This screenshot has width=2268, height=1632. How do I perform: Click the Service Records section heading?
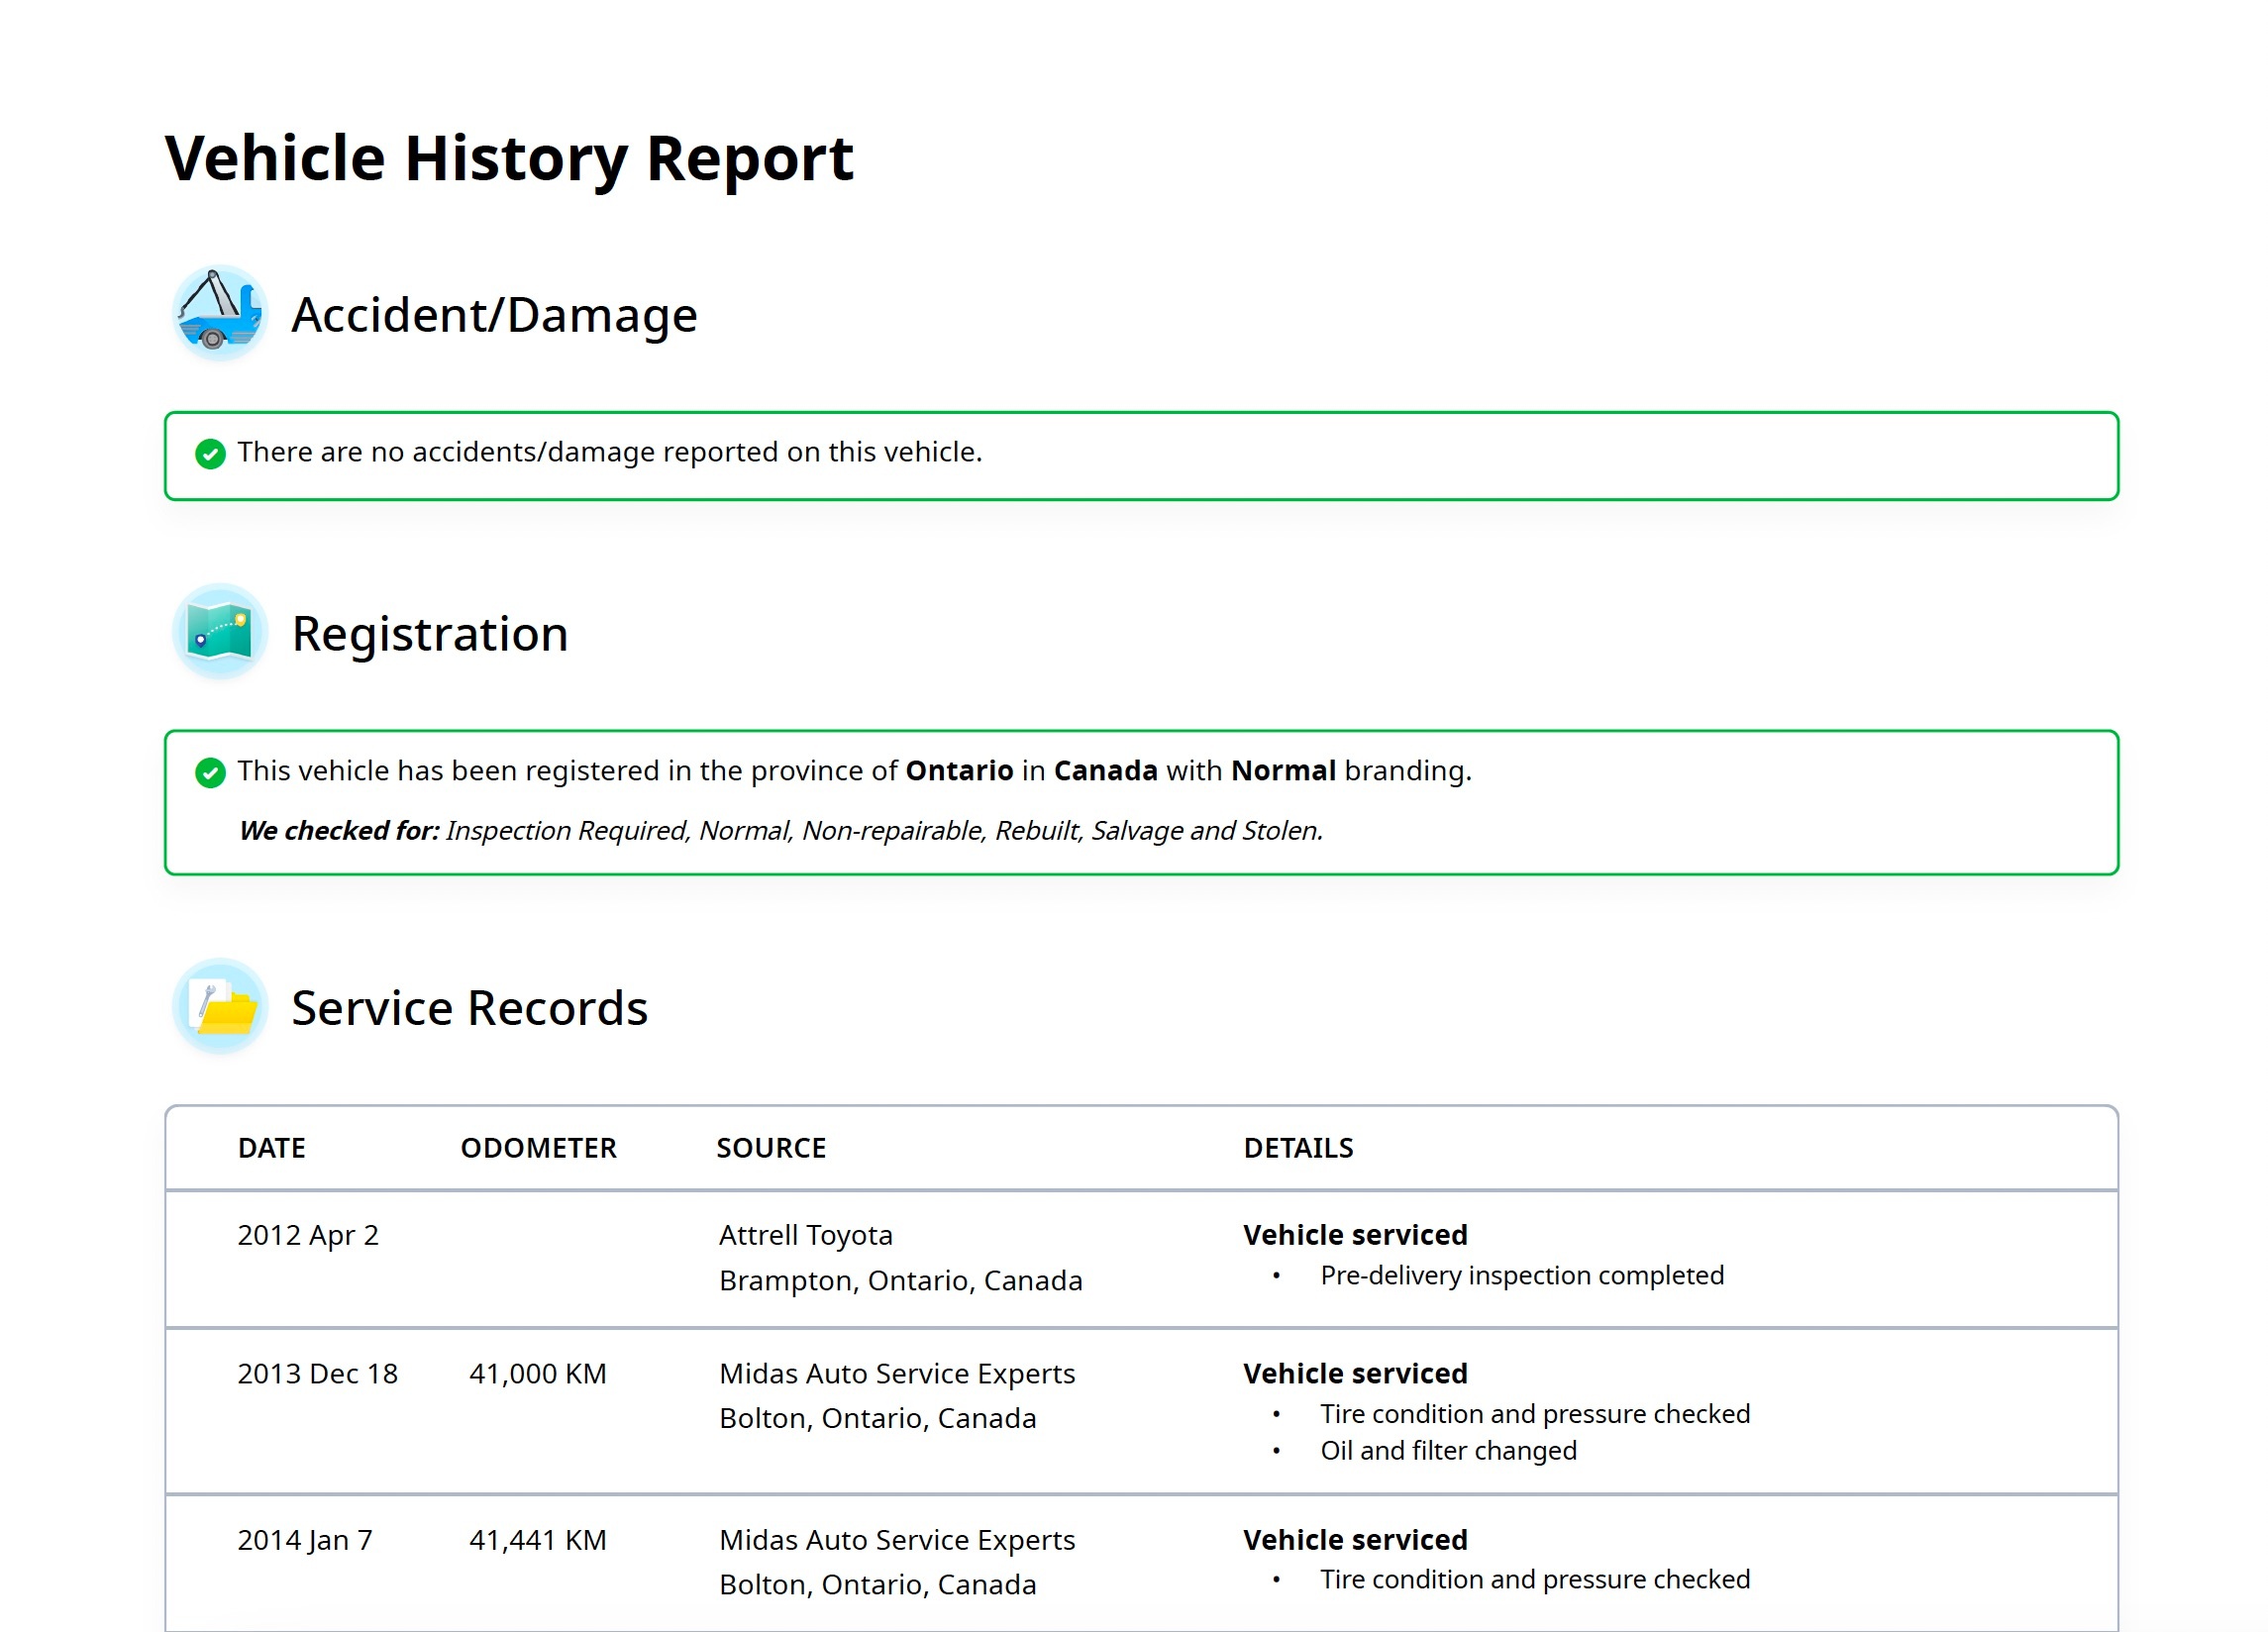[x=469, y=1008]
